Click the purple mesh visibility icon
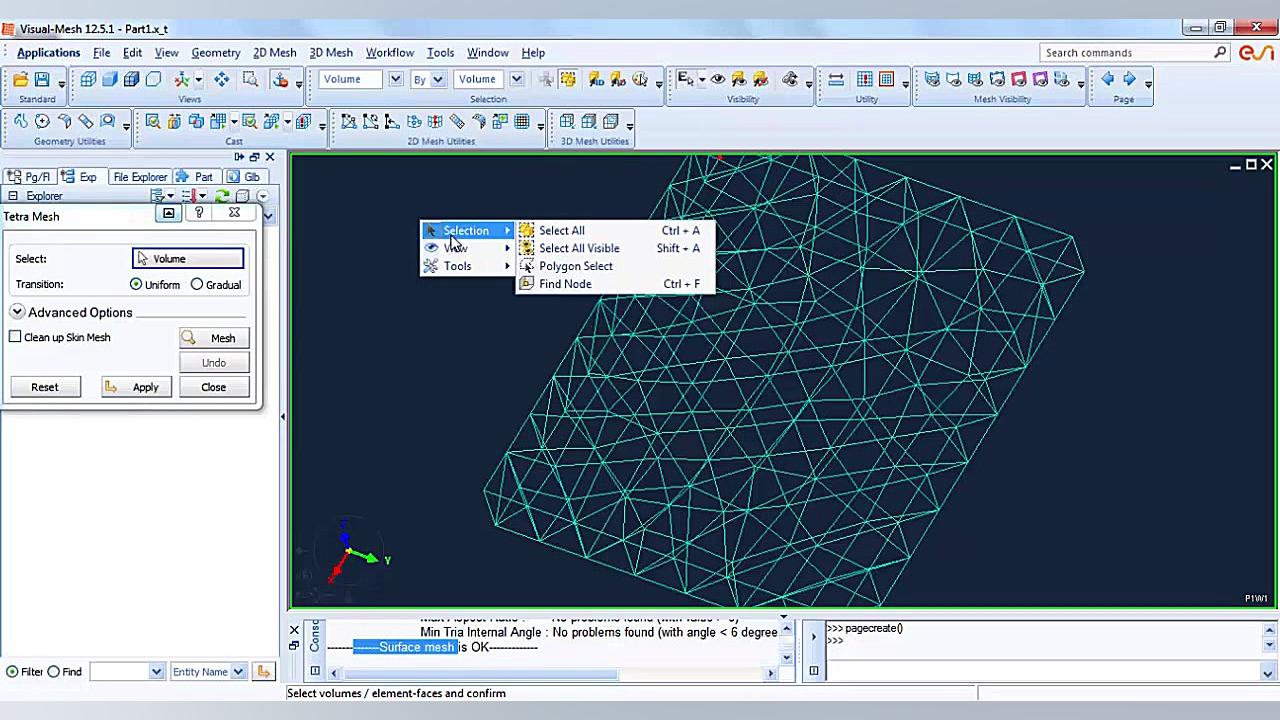 pos(1040,79)
